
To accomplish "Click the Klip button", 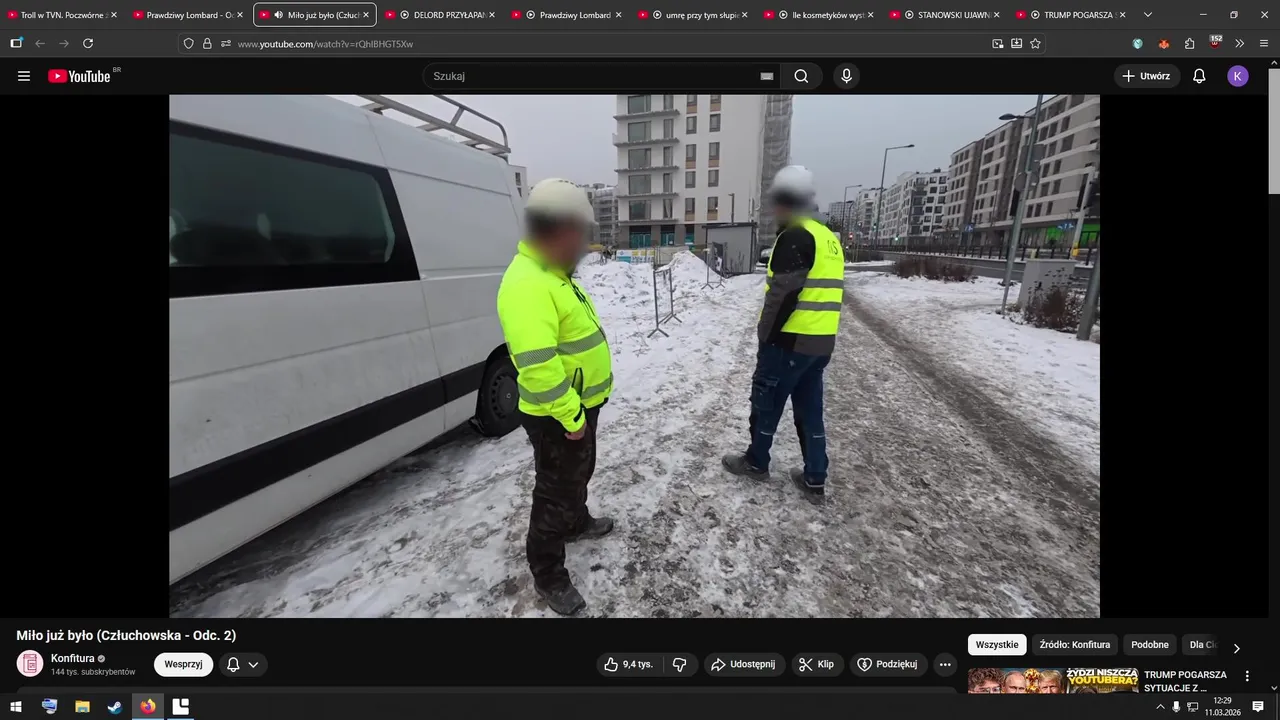I will pos(817,664).
